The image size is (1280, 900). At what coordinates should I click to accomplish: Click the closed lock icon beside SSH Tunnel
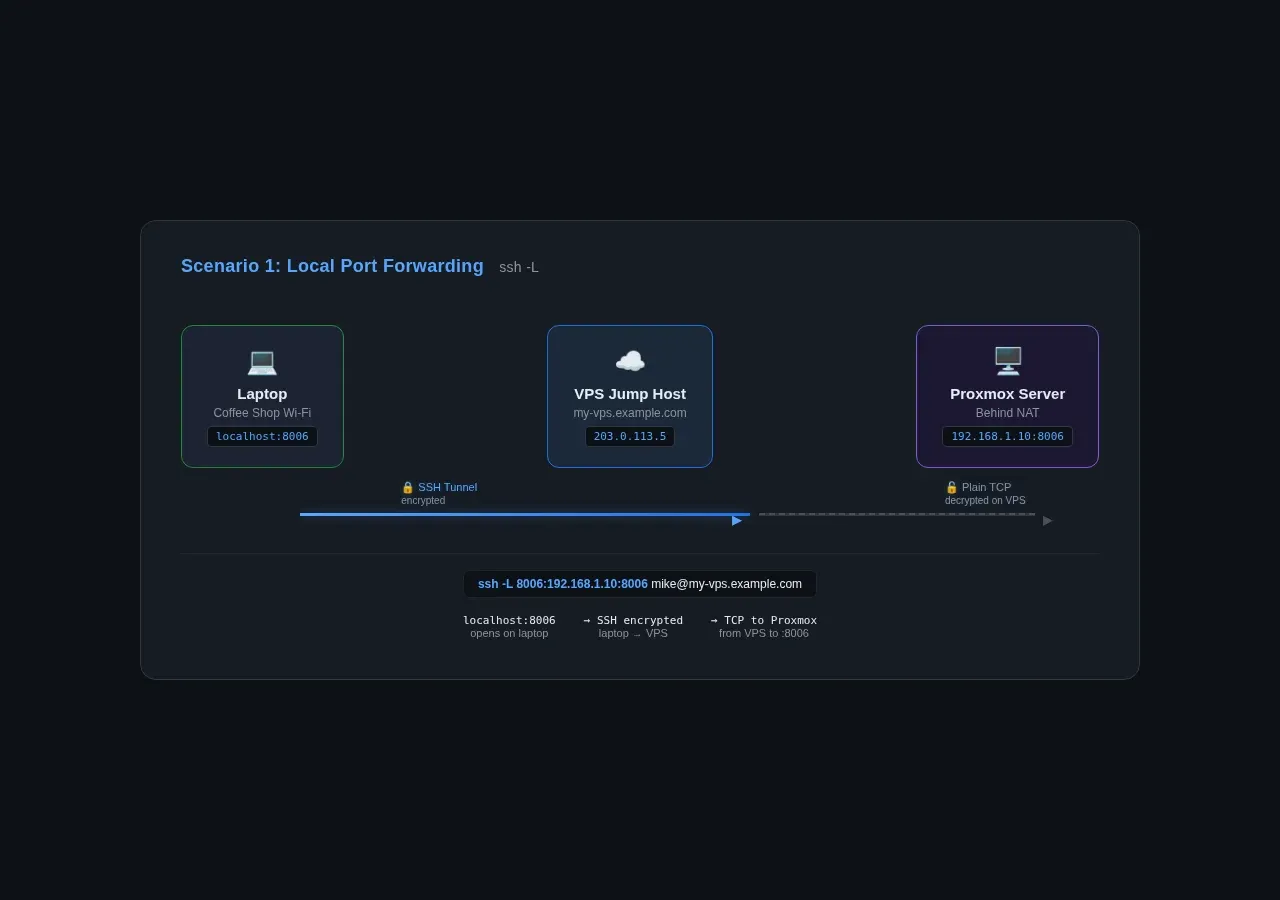(408, 487)
